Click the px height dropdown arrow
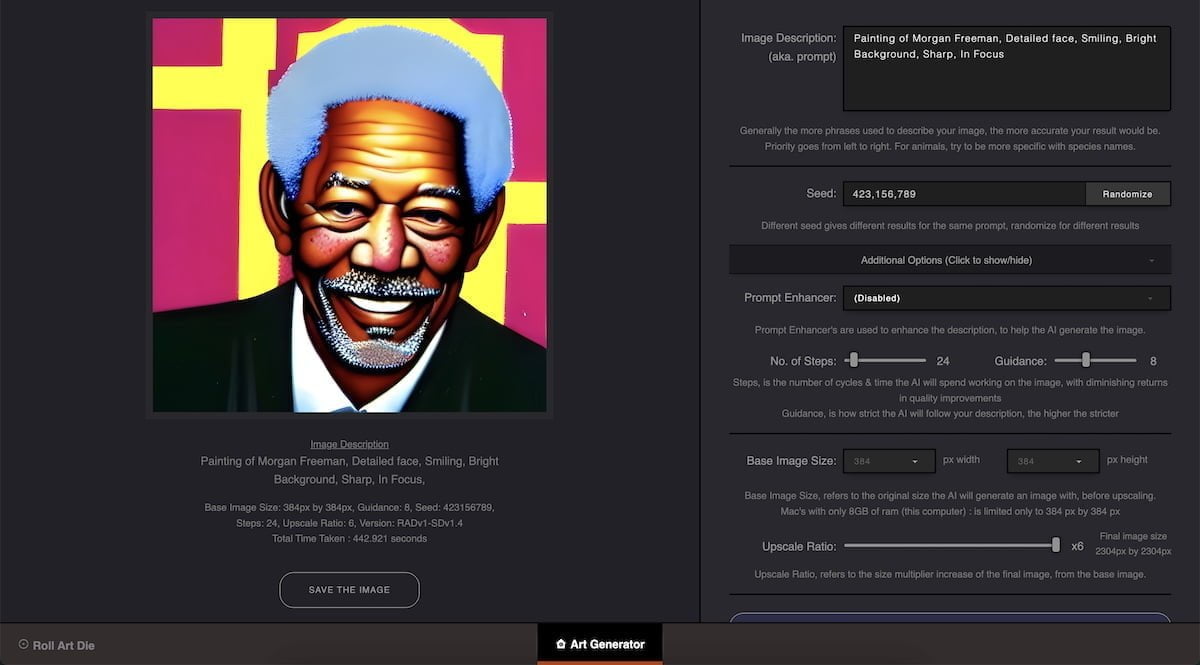This screenshot has height=665, width=1200. 1079,461
